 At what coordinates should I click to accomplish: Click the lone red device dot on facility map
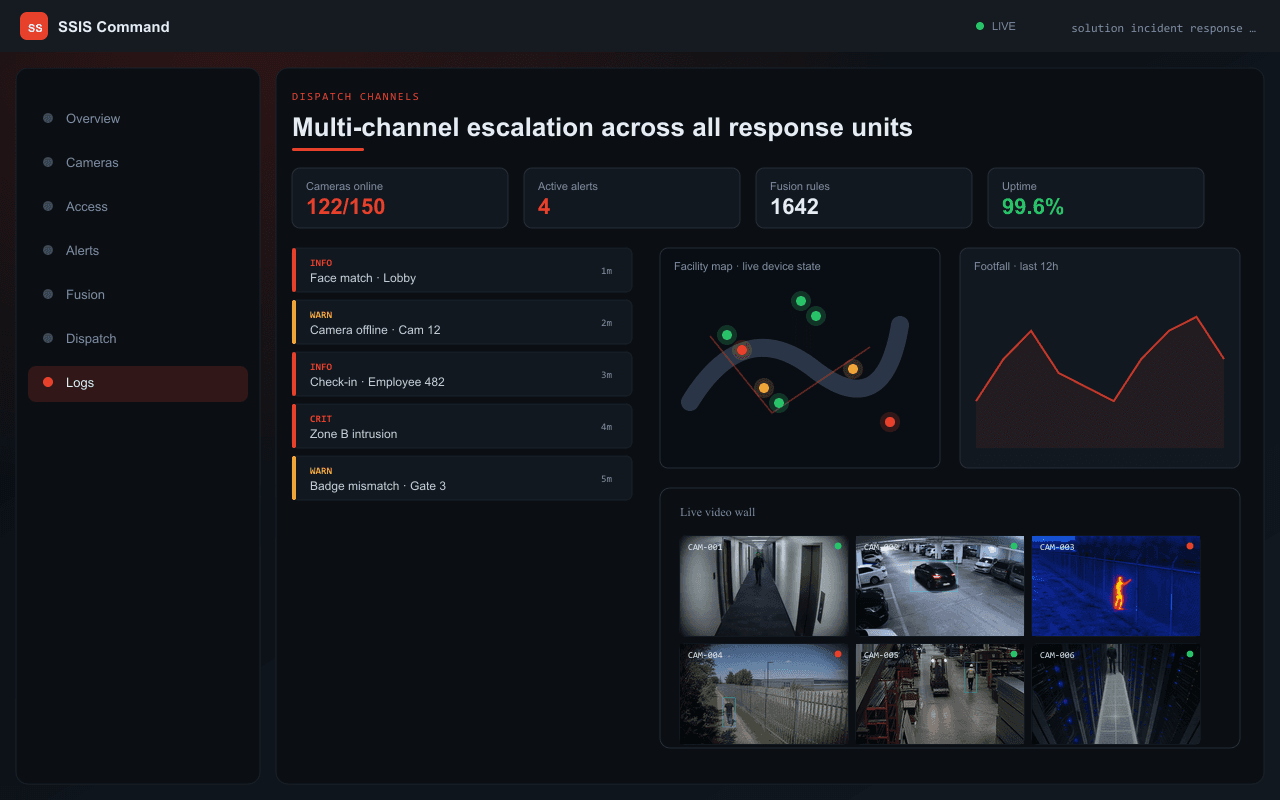point(890,422)
